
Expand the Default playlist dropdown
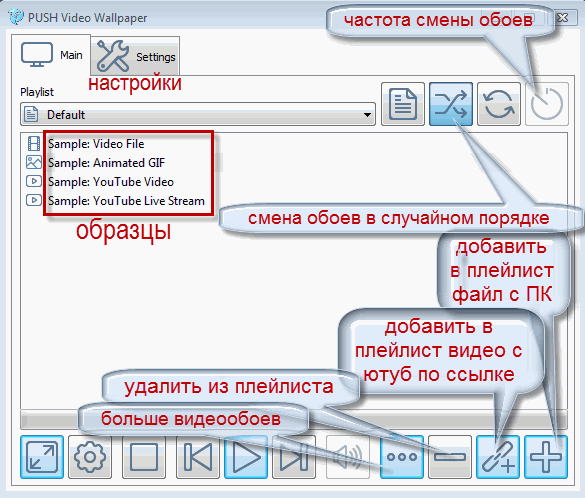click(198, 114)
